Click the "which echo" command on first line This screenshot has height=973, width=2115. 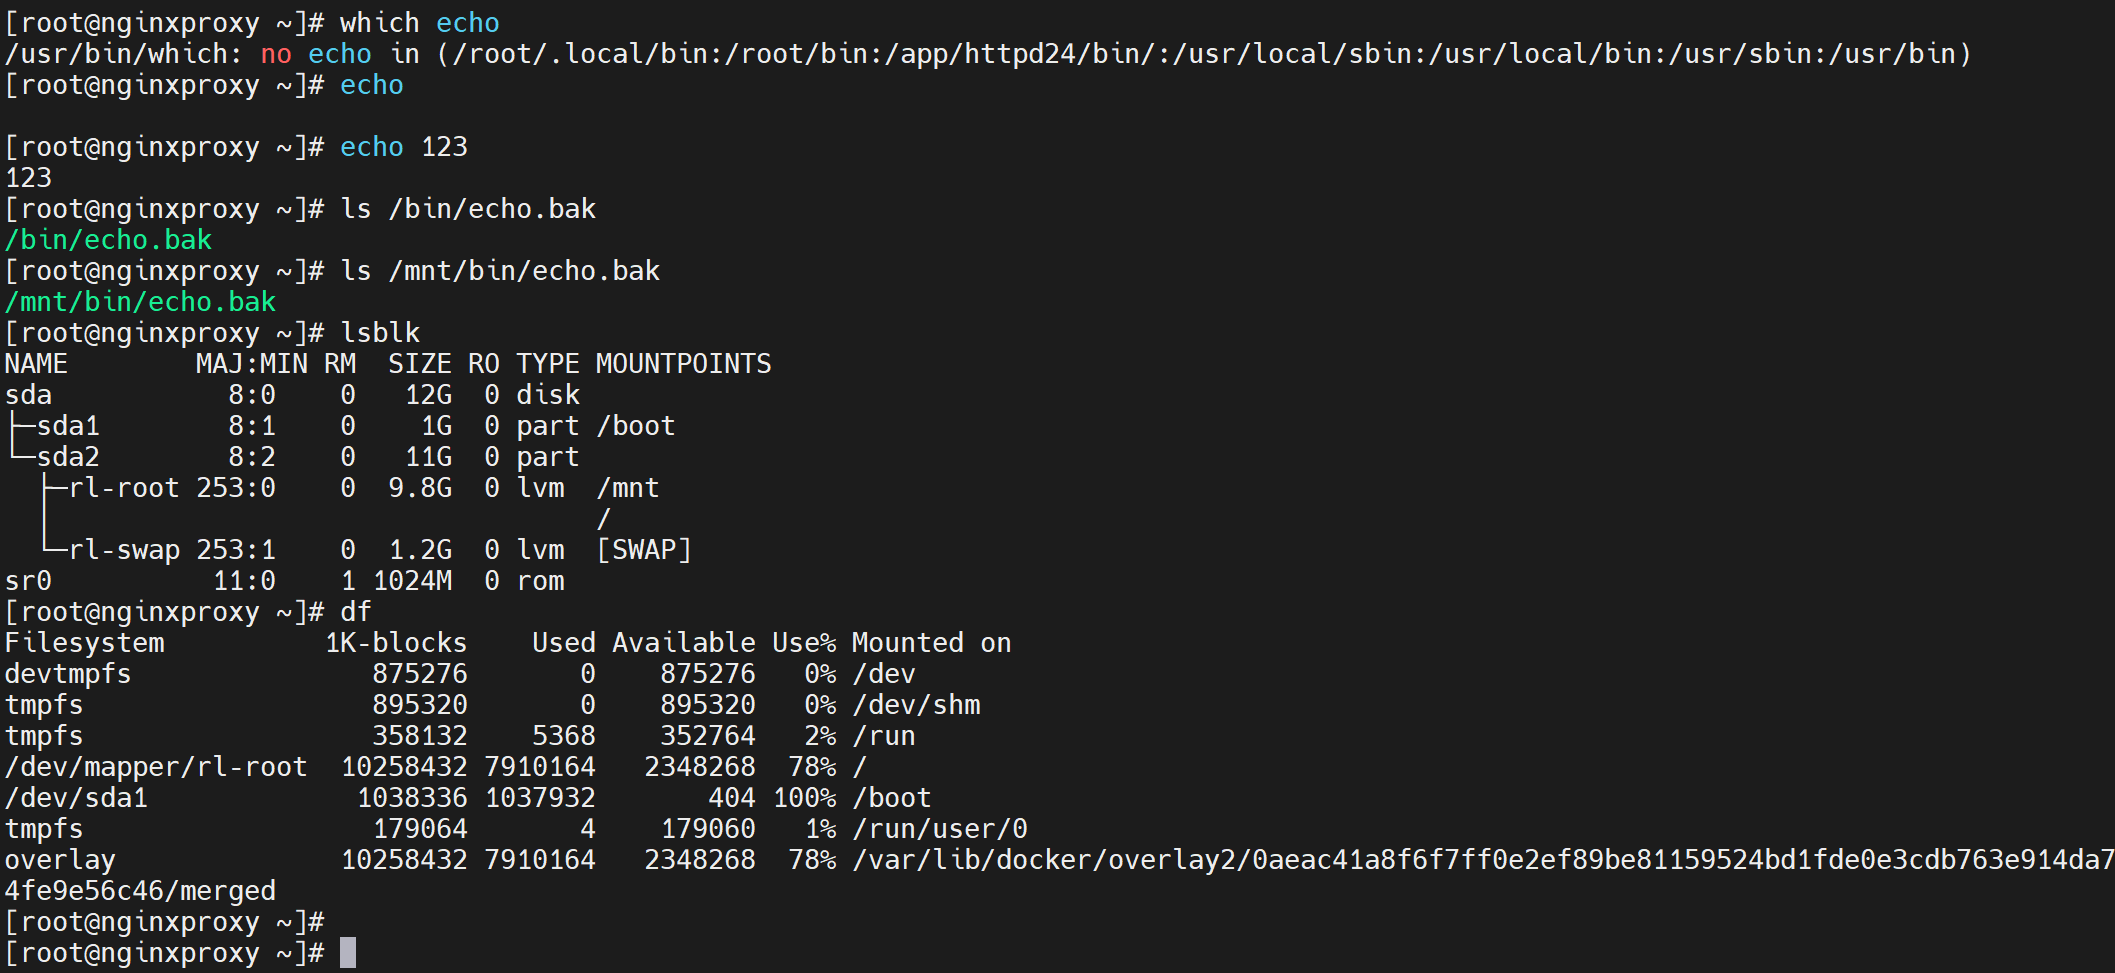(419, 23)
